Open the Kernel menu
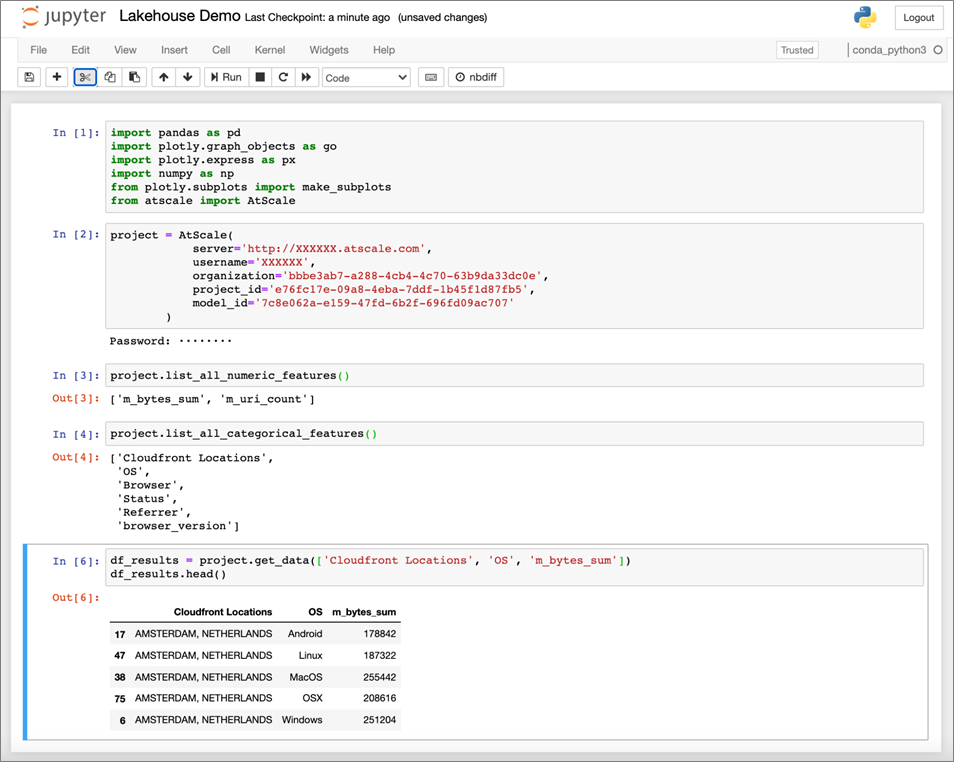The width and height of the screenshot is (954, 762). tap(270, 50)
